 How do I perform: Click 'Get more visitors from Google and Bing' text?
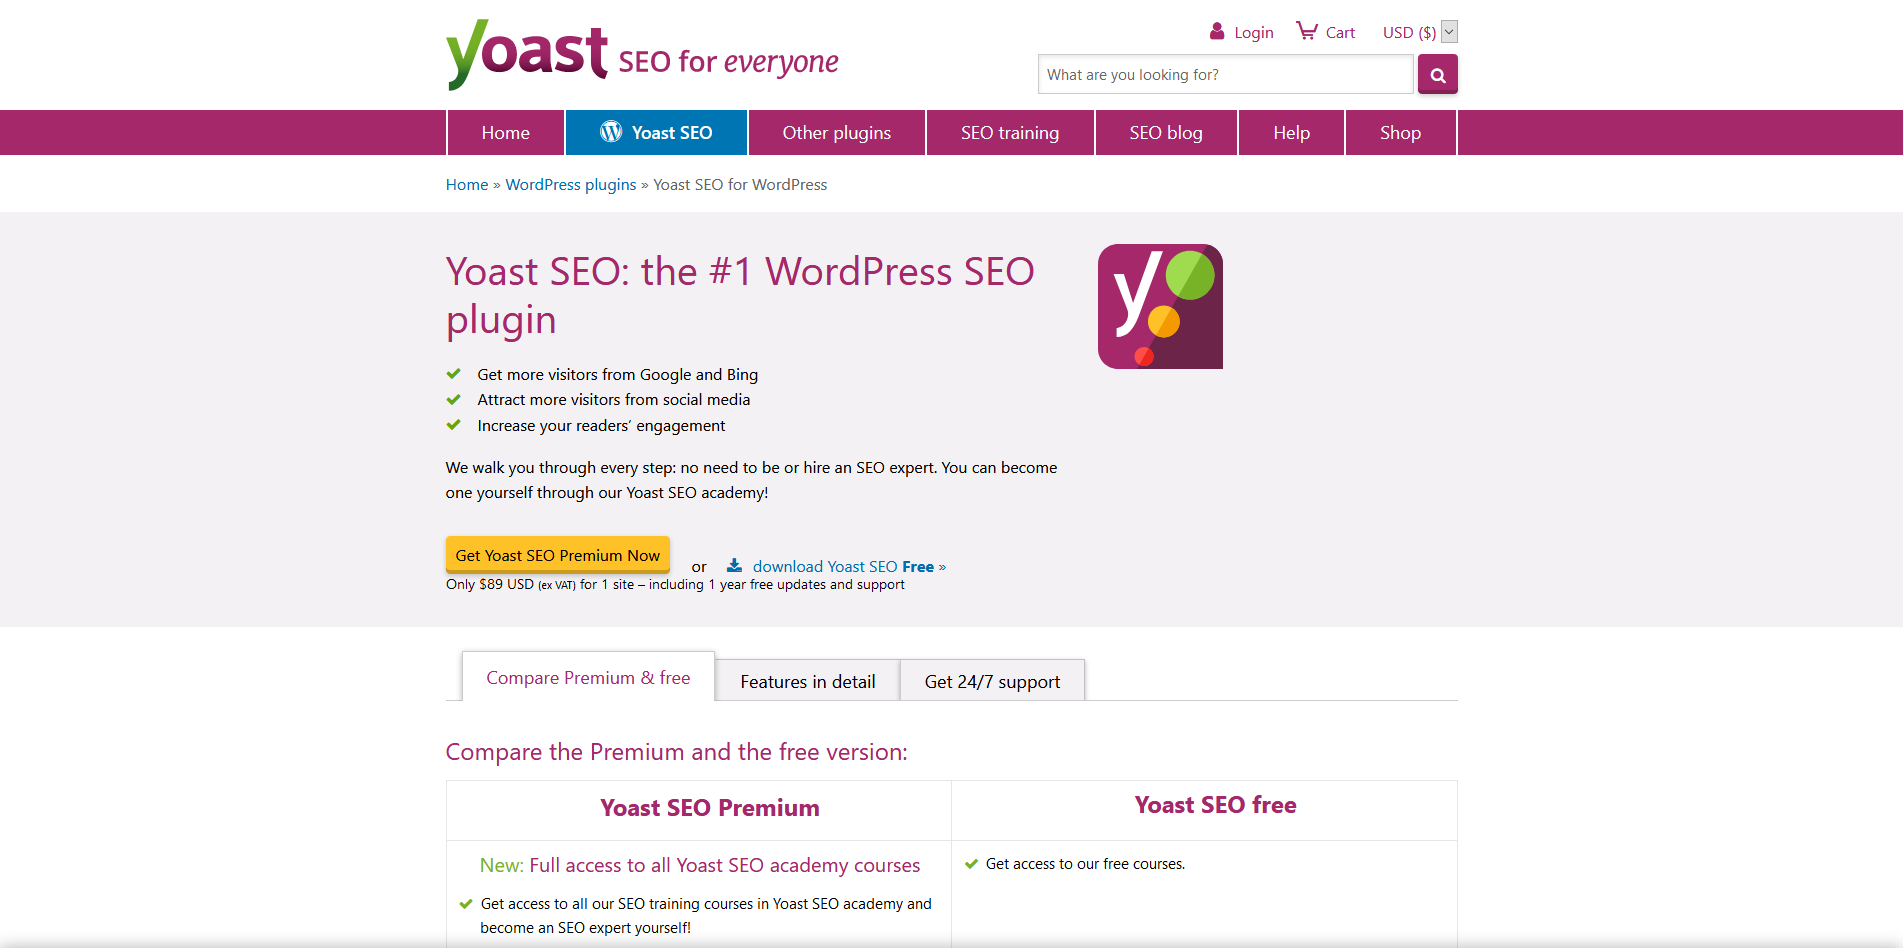(618, 375)
